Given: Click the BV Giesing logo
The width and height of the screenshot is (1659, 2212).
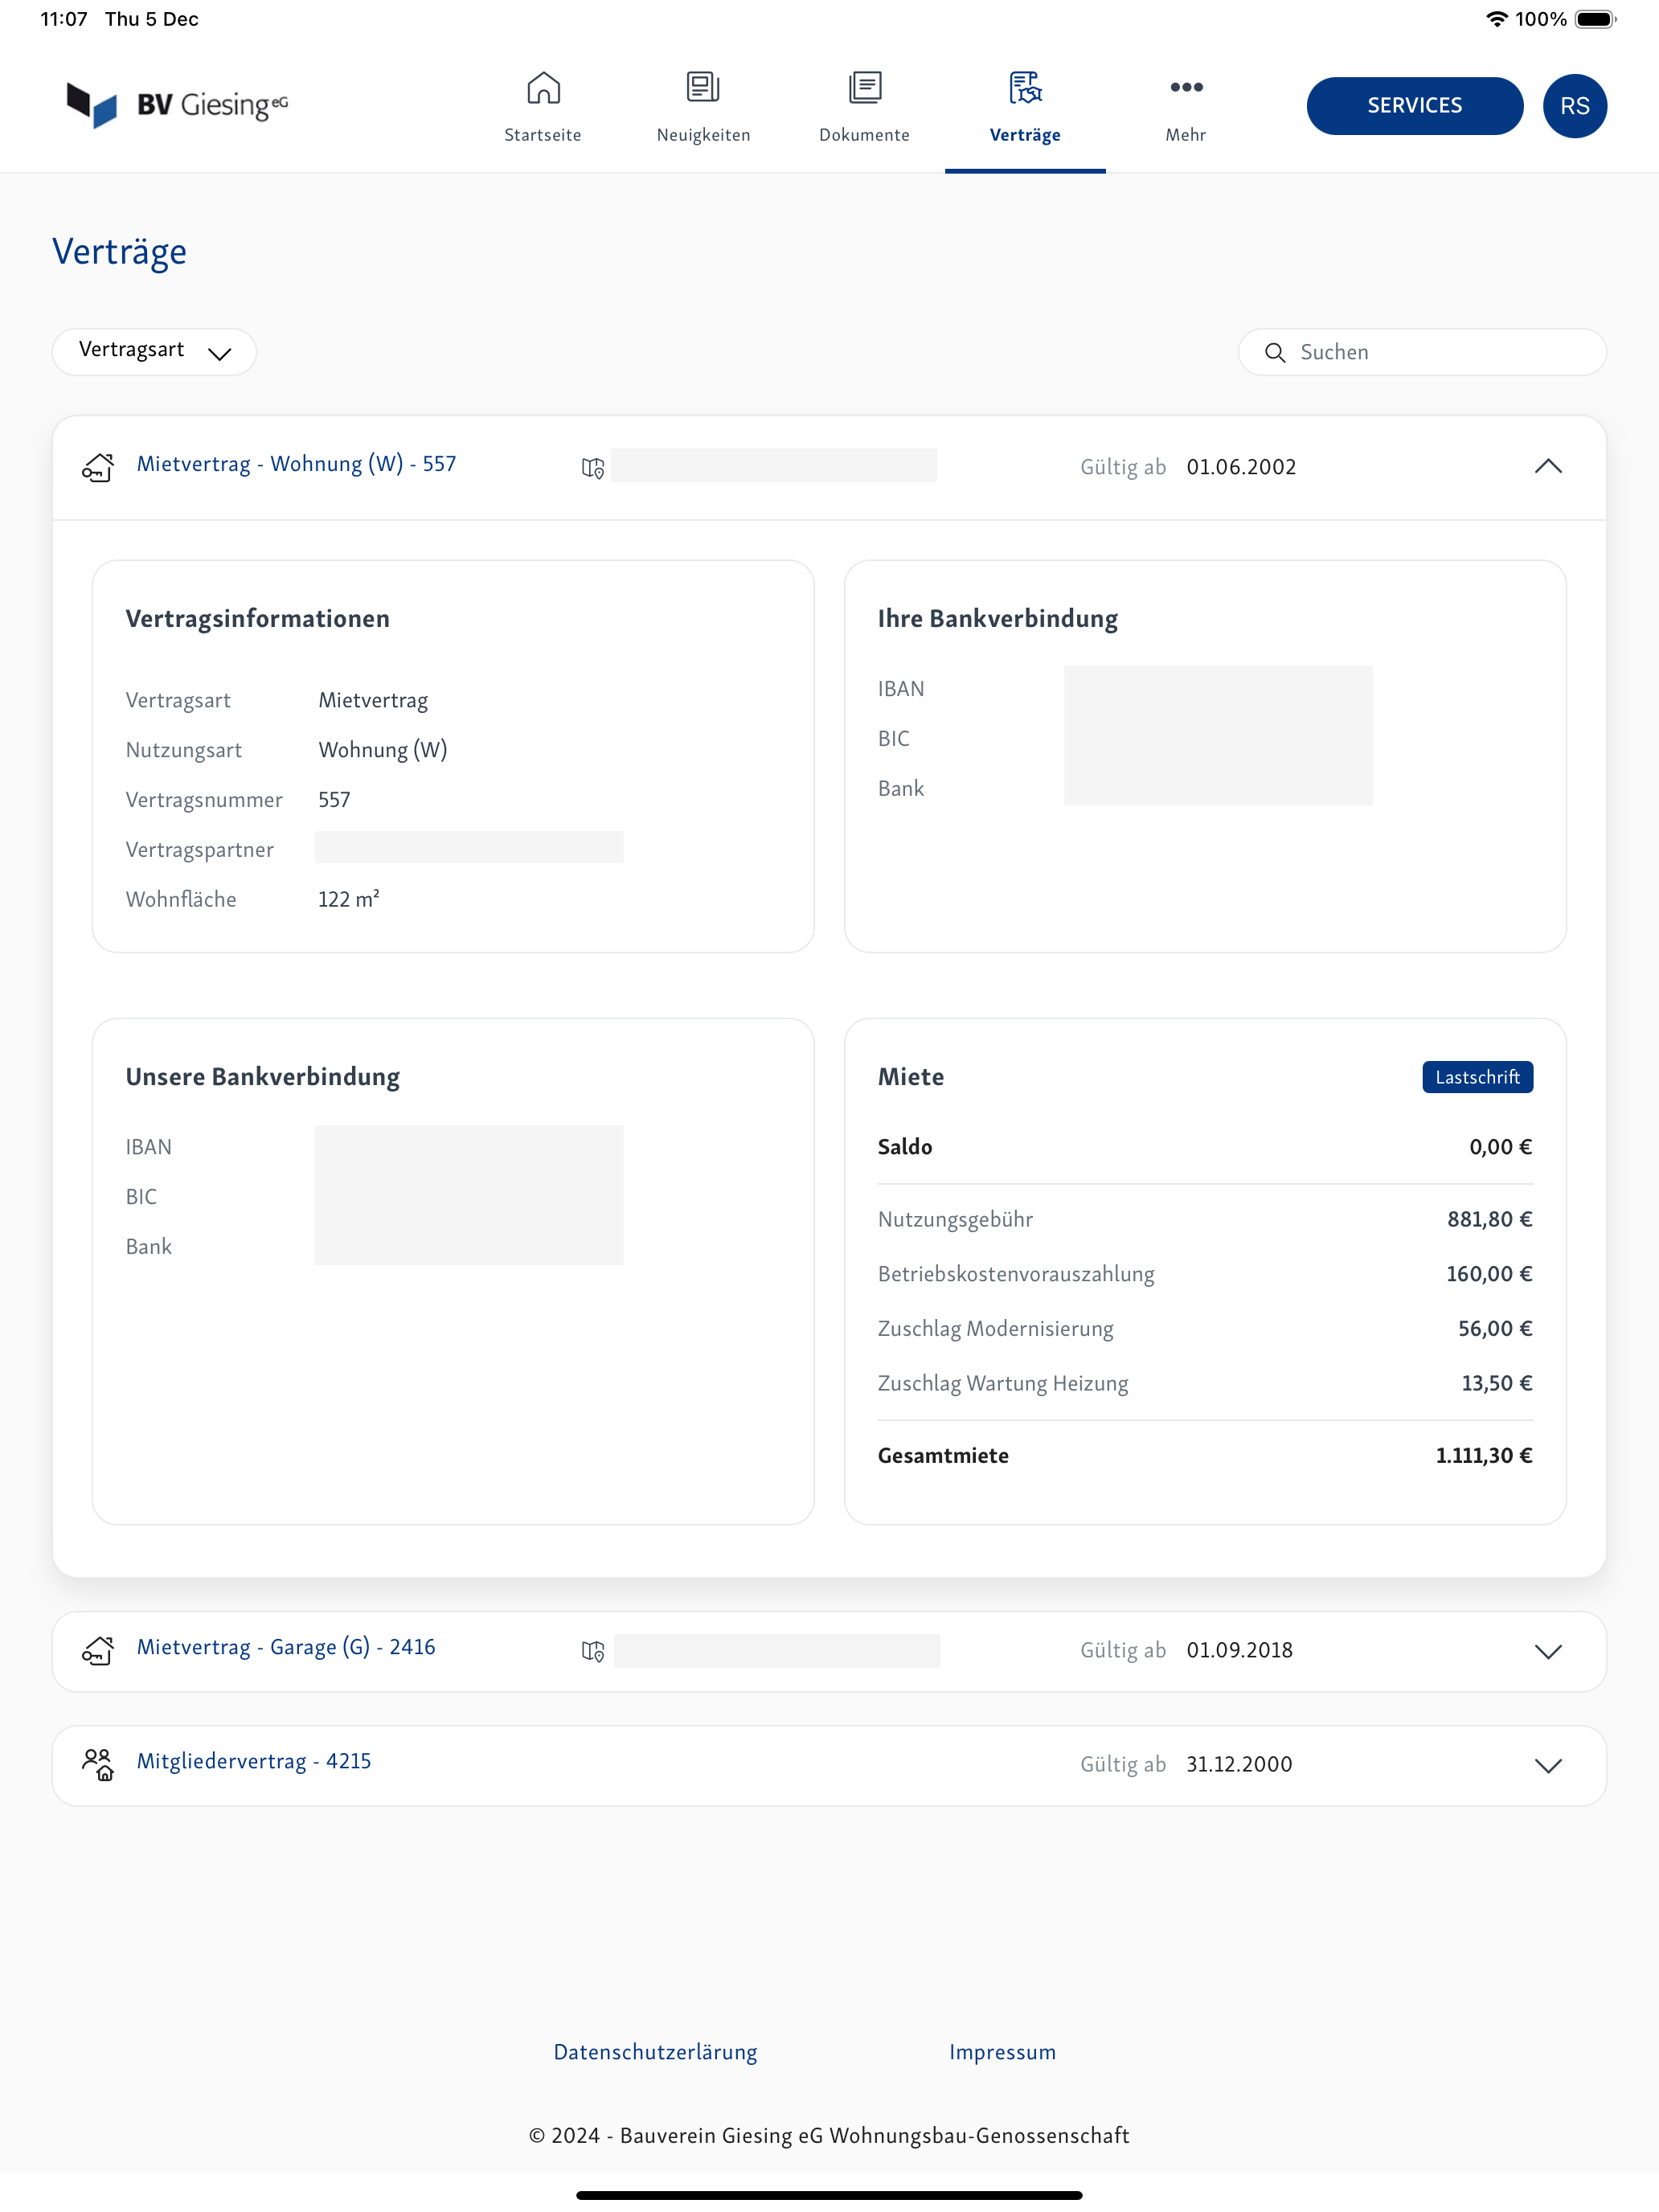Looking at the screenshot, I should tap(177, 104).
